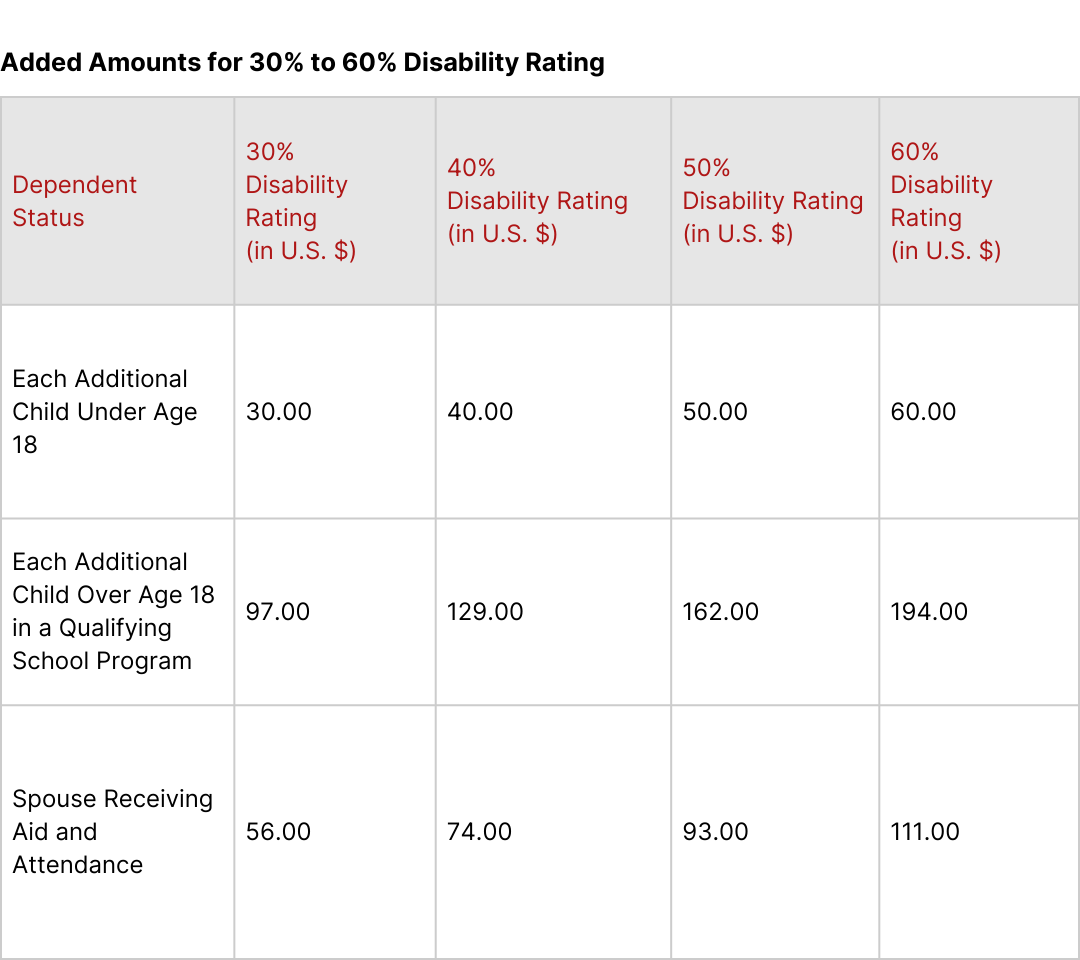Click the 30.00 cell value
The height and width of the screenshot is (960, 1080).
click(x=279, y=412)
